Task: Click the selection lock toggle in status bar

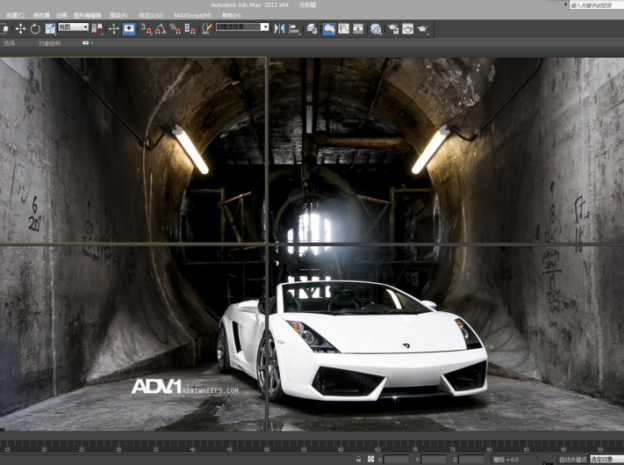Action: [358, 459]
